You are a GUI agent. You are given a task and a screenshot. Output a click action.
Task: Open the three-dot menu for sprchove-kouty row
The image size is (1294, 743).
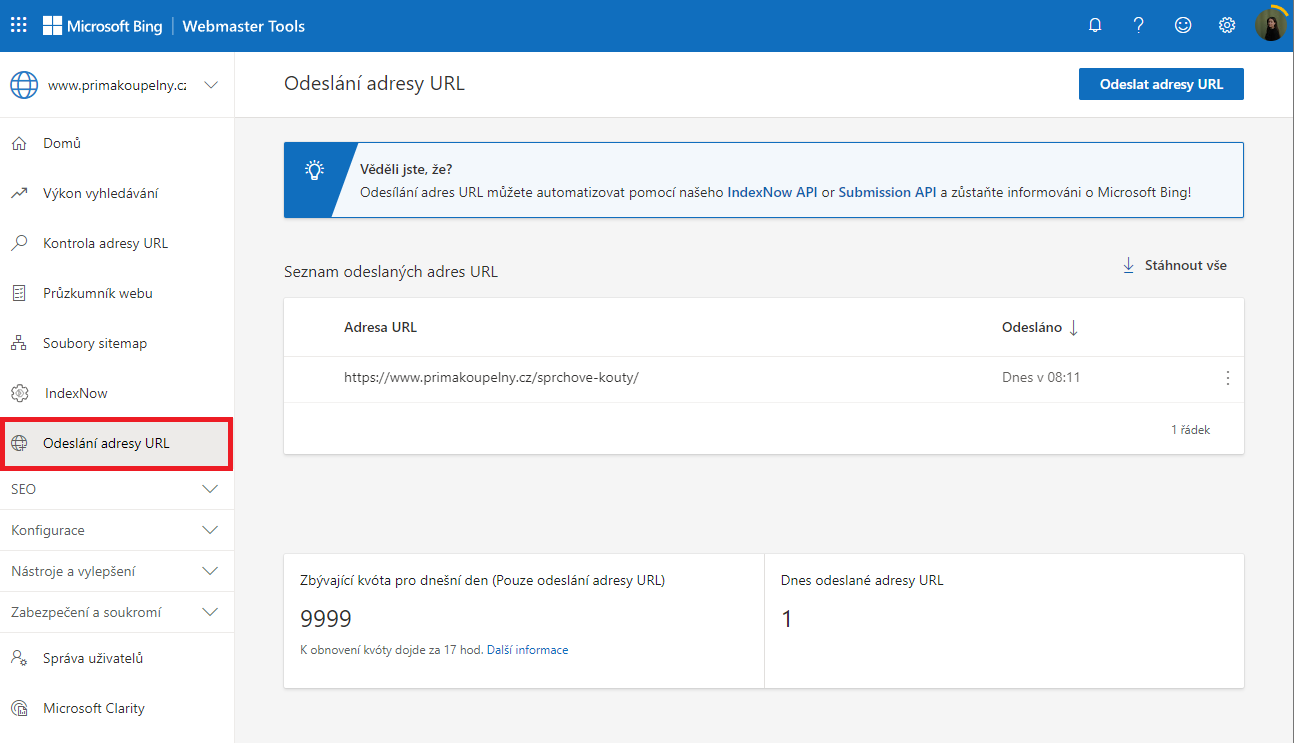(1228, 378)
